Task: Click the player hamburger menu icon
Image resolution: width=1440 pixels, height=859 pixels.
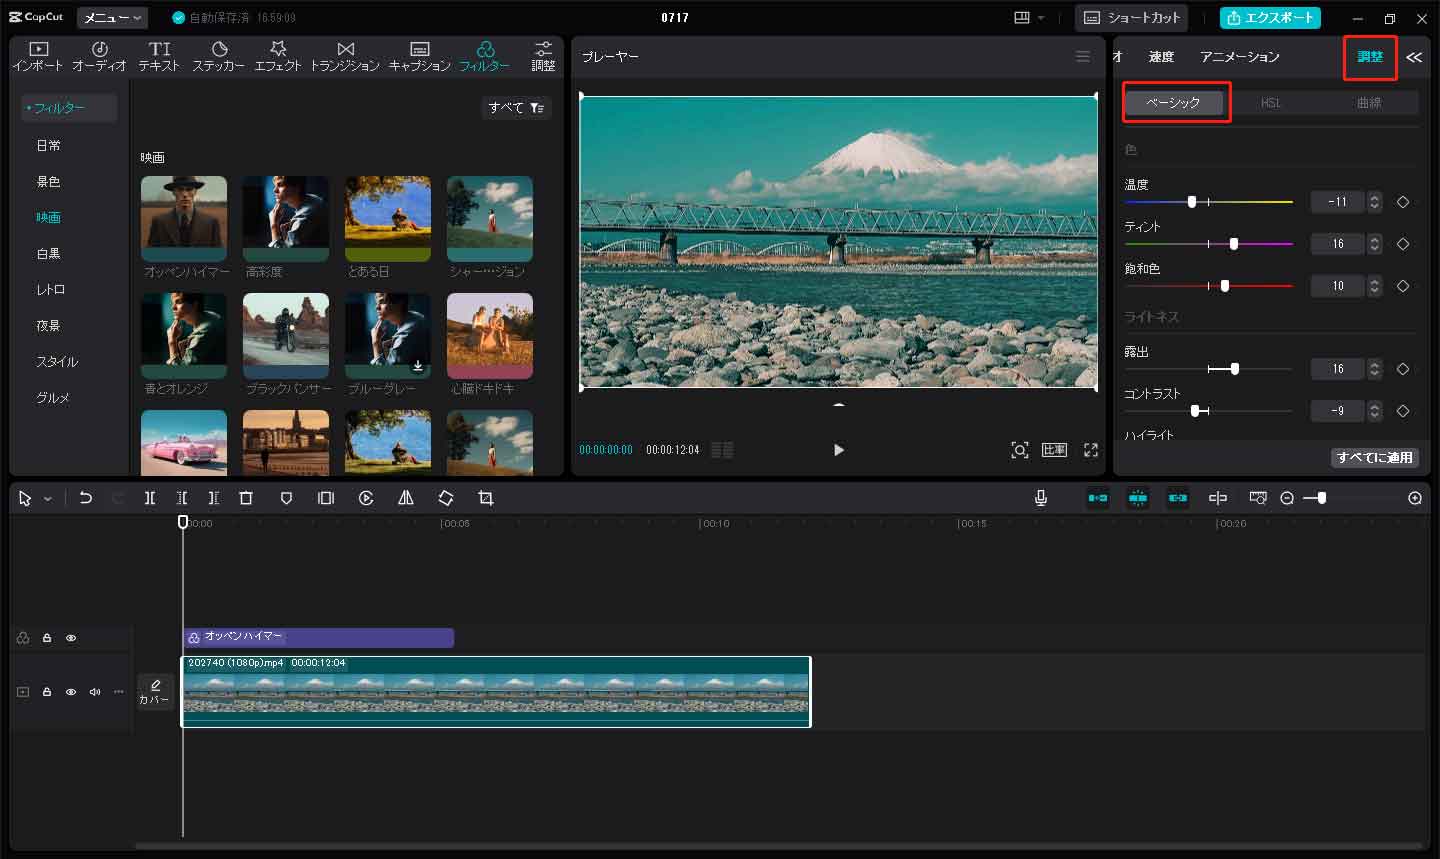Action: pyautogui.click(x=1083, y=57)
